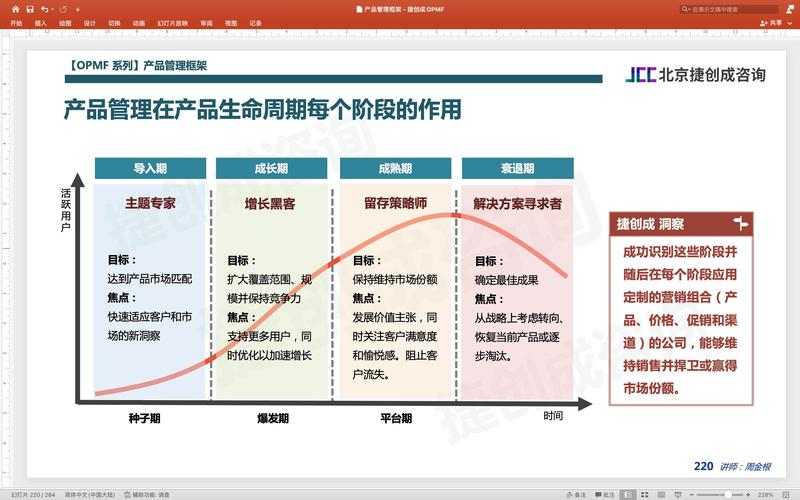Image resolution: width=800 pixels, height=500 pixels.
Task: Click the 讲师：周金根 footer text
Action: (x=745, y=466)
